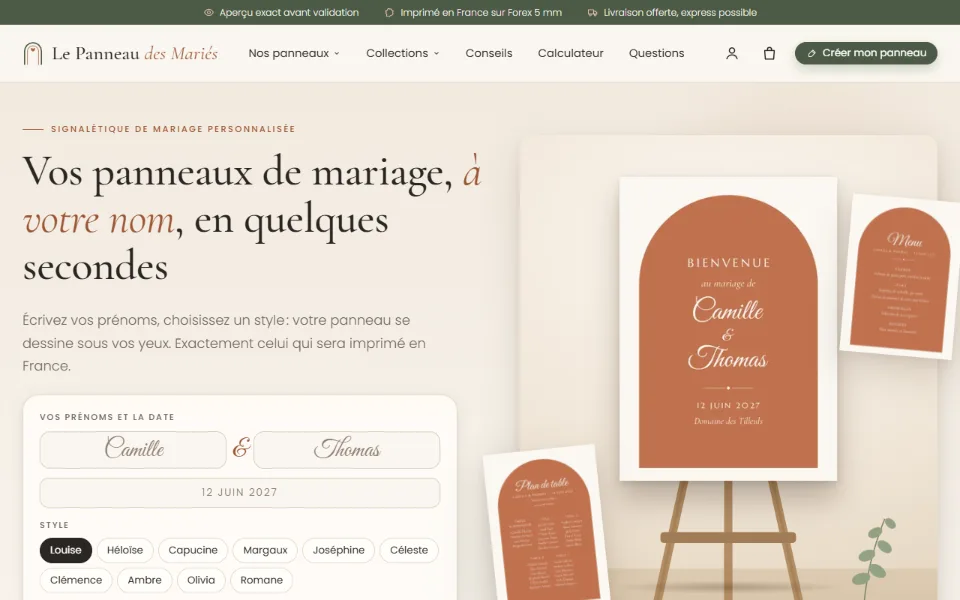Select the Héloïse style
The image size is (960, 600).
[x=125, y=550]
